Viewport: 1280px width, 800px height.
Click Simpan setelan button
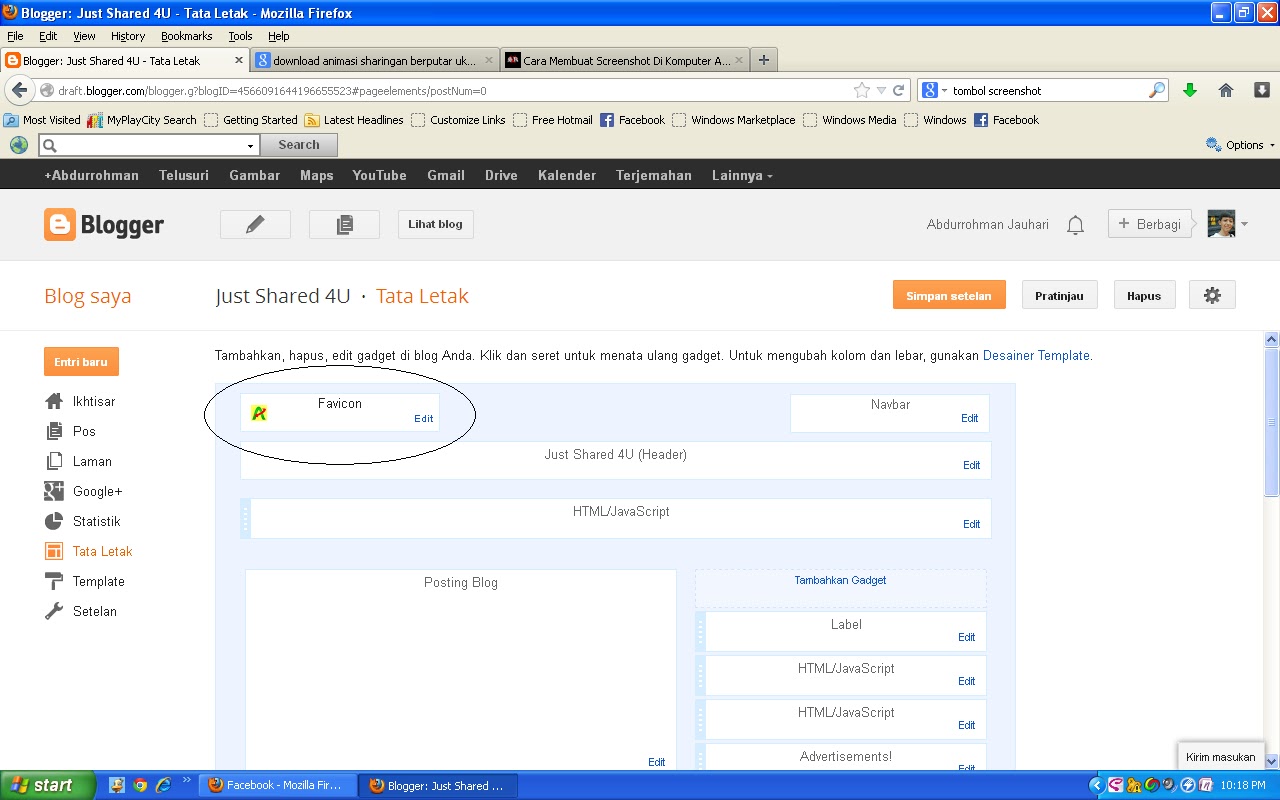[949, 295]
